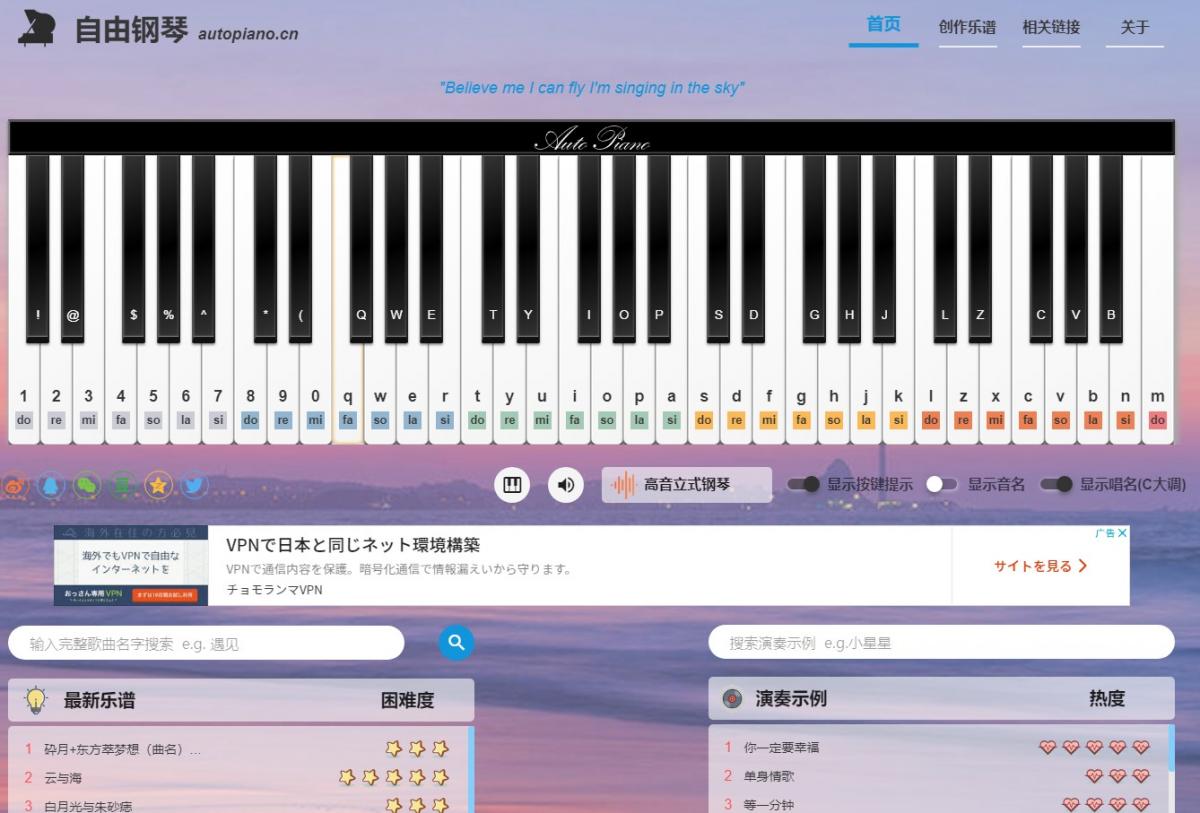Toggle 显示唱名(C大调) switch

(x=1056, y=485)
